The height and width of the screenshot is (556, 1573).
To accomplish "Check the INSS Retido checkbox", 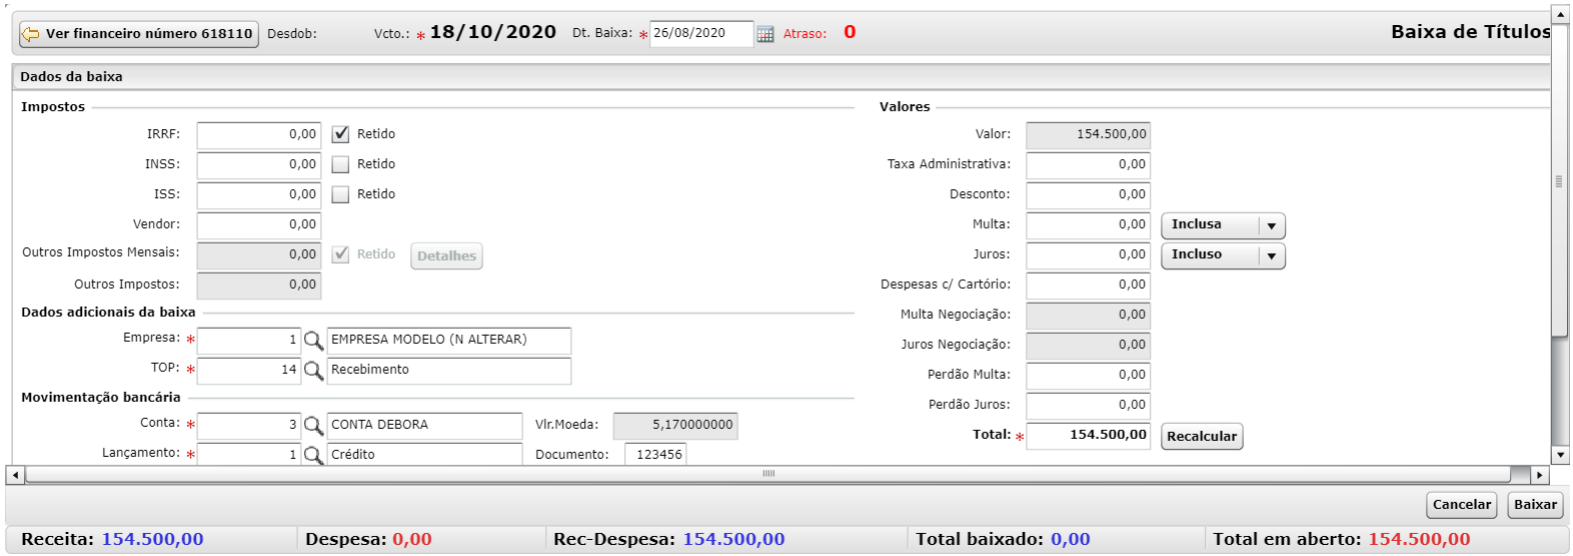I will click(341, 164).
